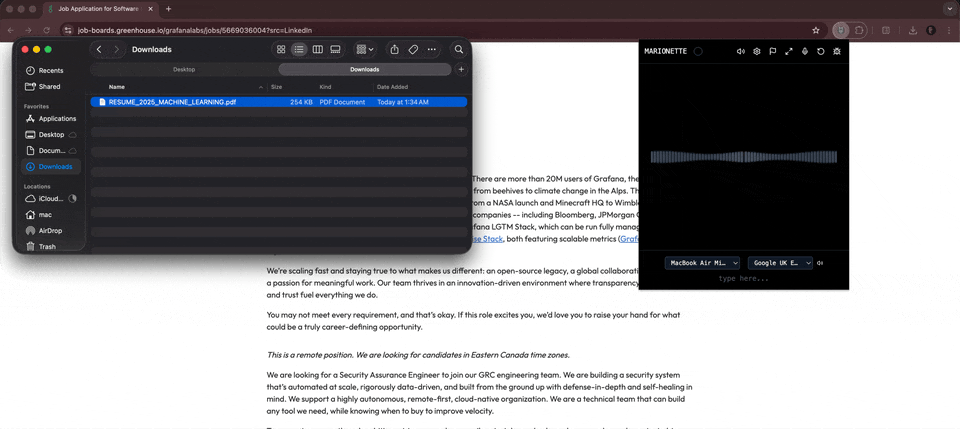
Task: Open the Finder more actions ellipsis menu
Action: click(432, 50)
